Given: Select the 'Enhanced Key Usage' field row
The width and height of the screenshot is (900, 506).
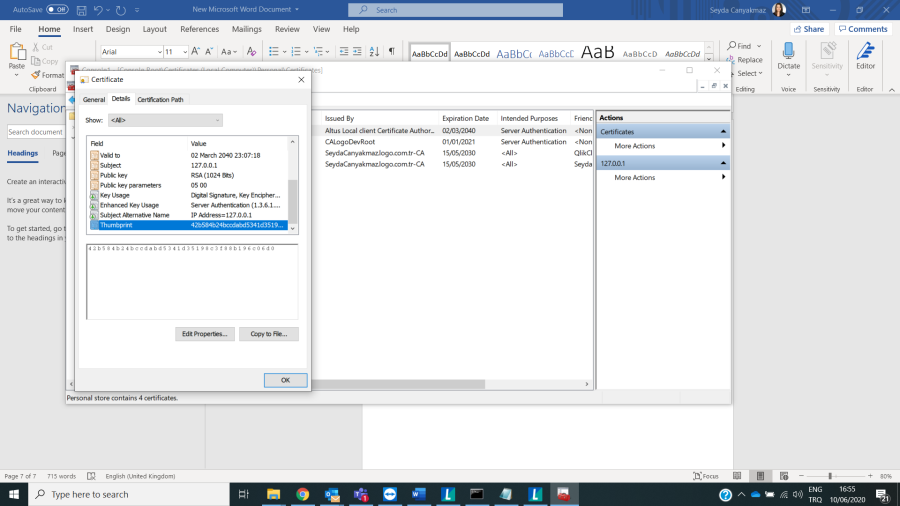Looking at the screenshot, I should [x=188, y=205].
